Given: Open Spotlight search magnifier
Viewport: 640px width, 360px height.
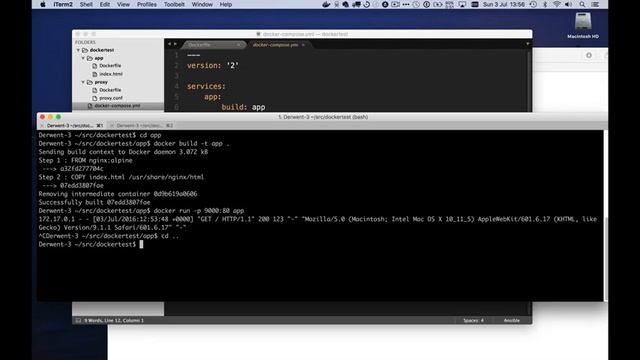Looking at the screenshot, I should [582, 4].
